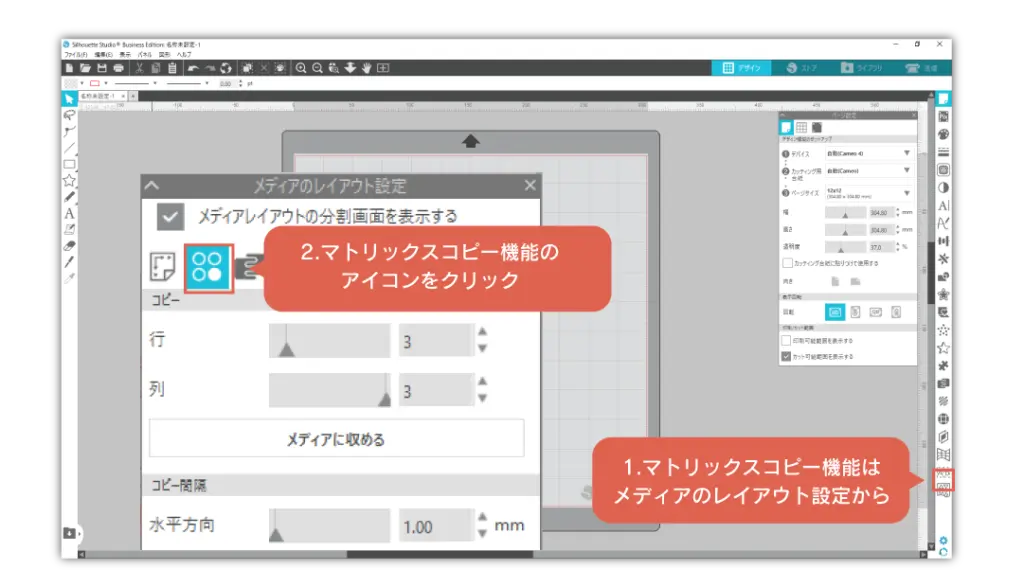Select the Text tool in left toolbar
Screen dimensions: 1024x588
69,213
